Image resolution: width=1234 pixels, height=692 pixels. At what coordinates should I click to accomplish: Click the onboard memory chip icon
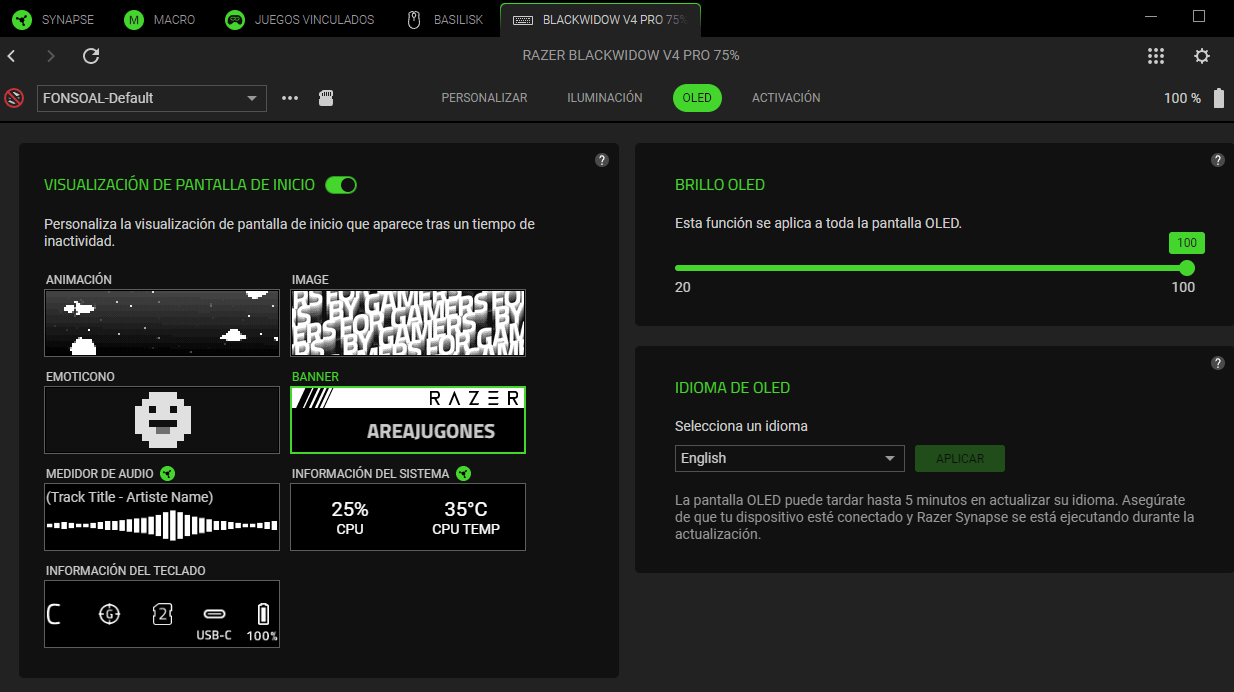(x=325, y=98)
